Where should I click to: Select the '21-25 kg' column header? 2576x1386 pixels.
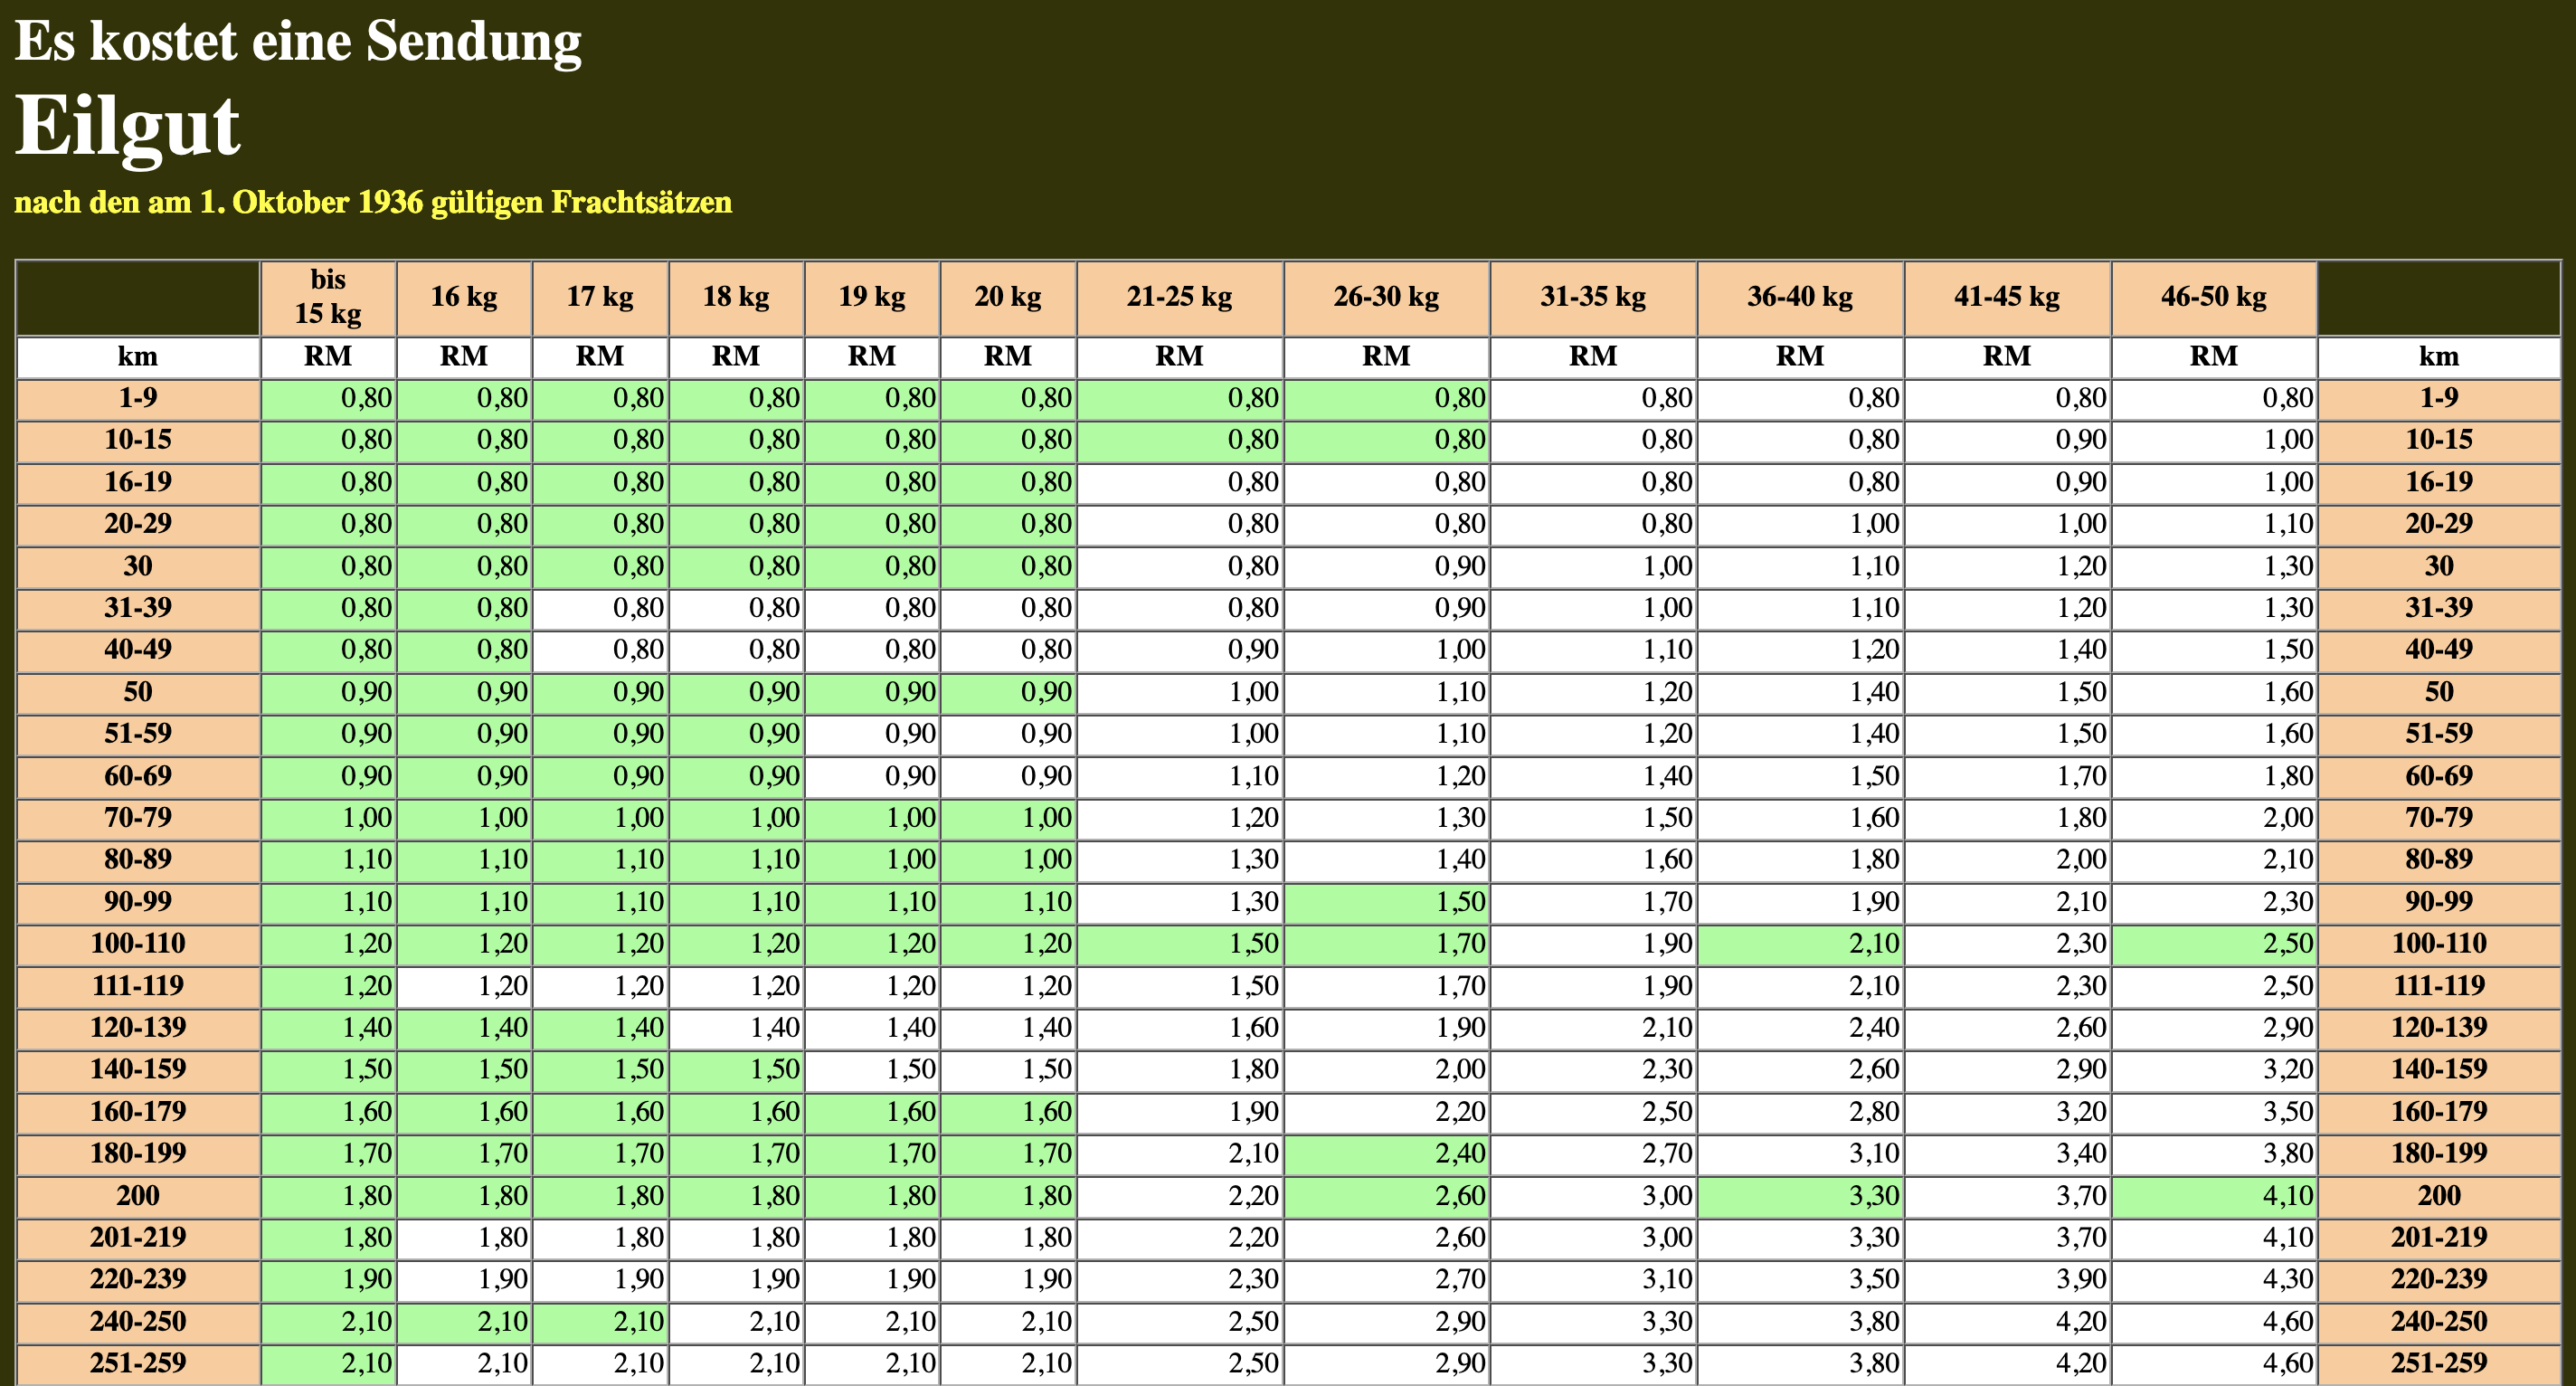tap(1179, 297)
